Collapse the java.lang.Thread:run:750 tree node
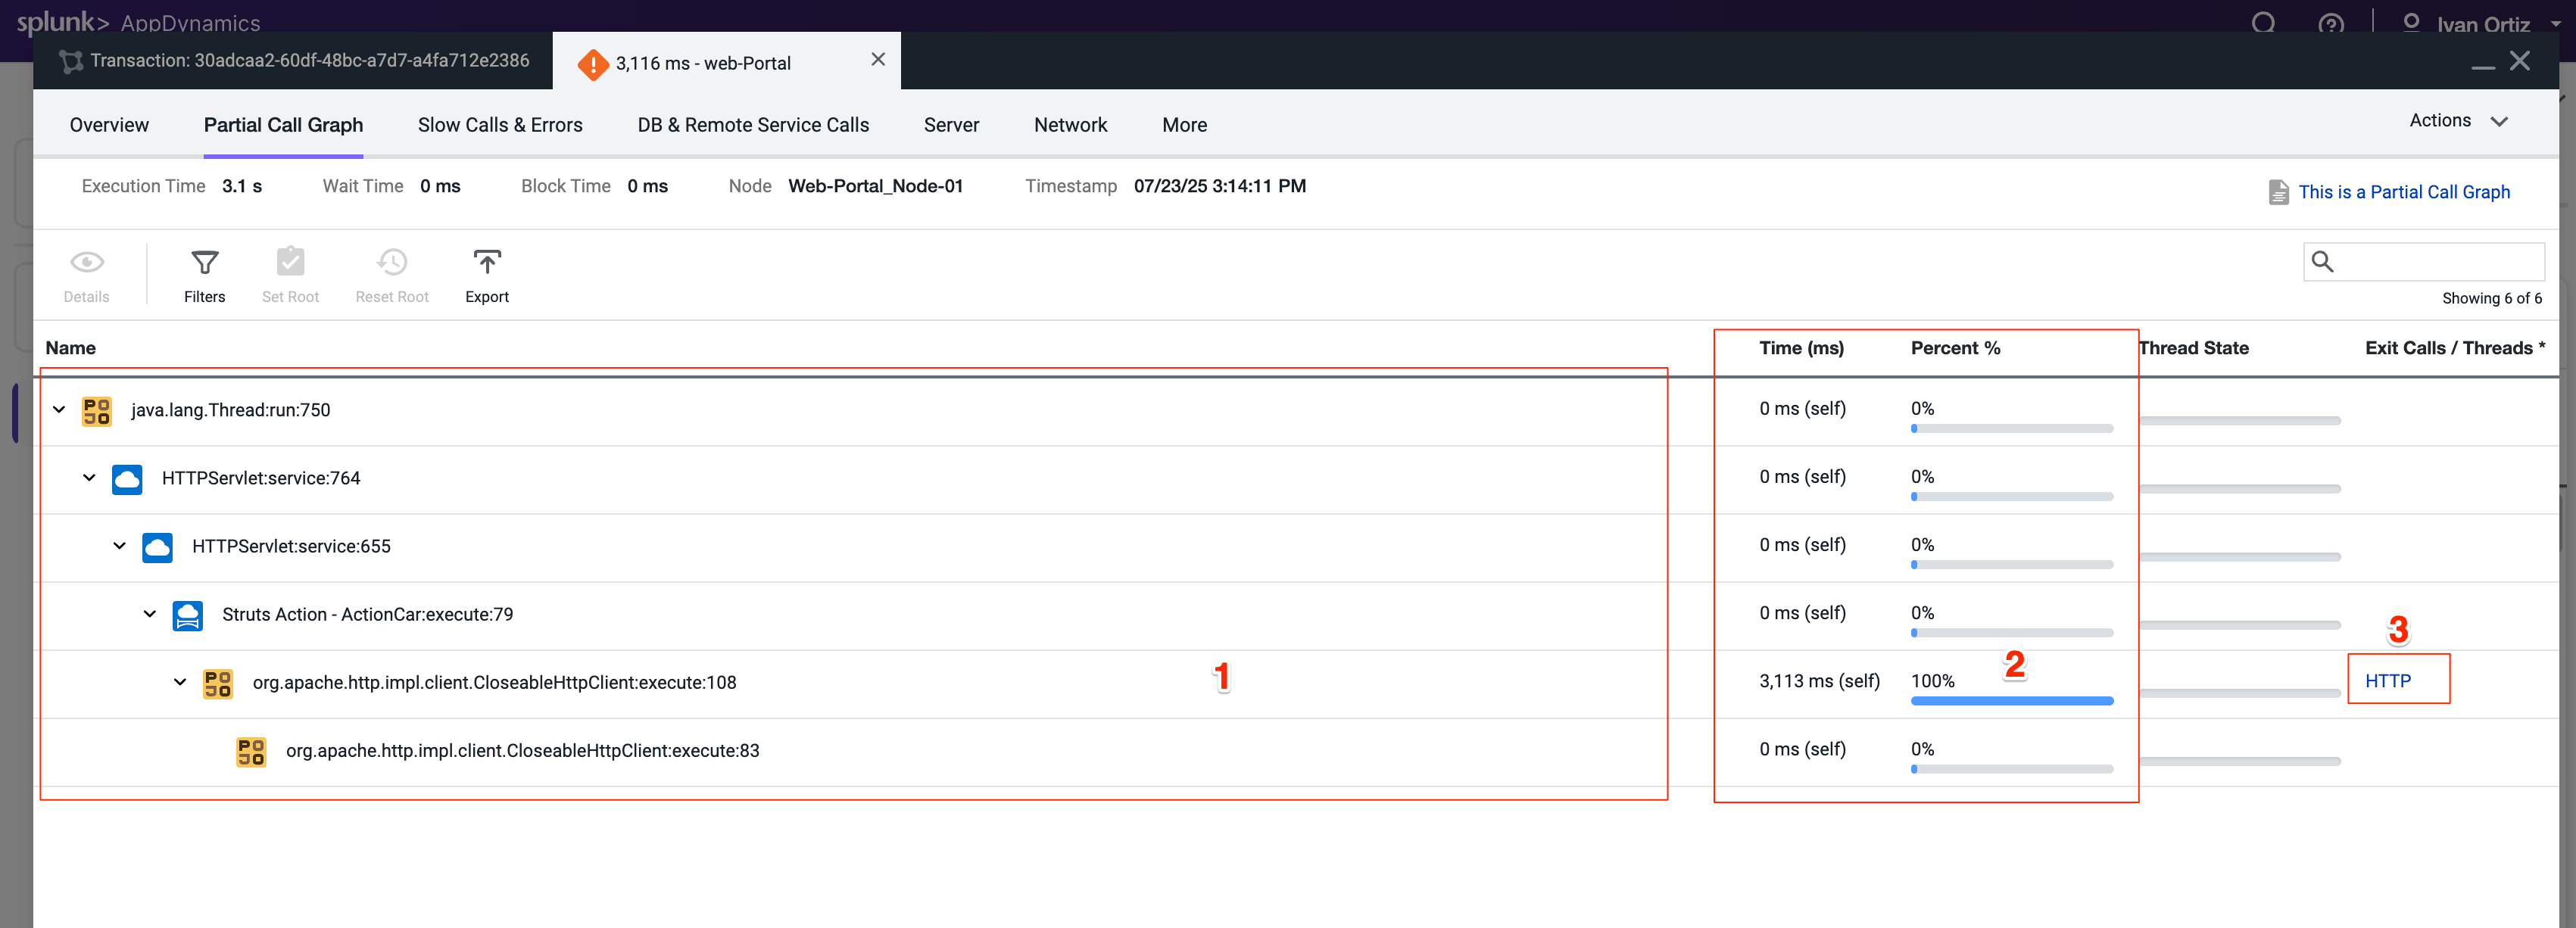The height and width of the screenshot is (928, 2576). (58, 410)
